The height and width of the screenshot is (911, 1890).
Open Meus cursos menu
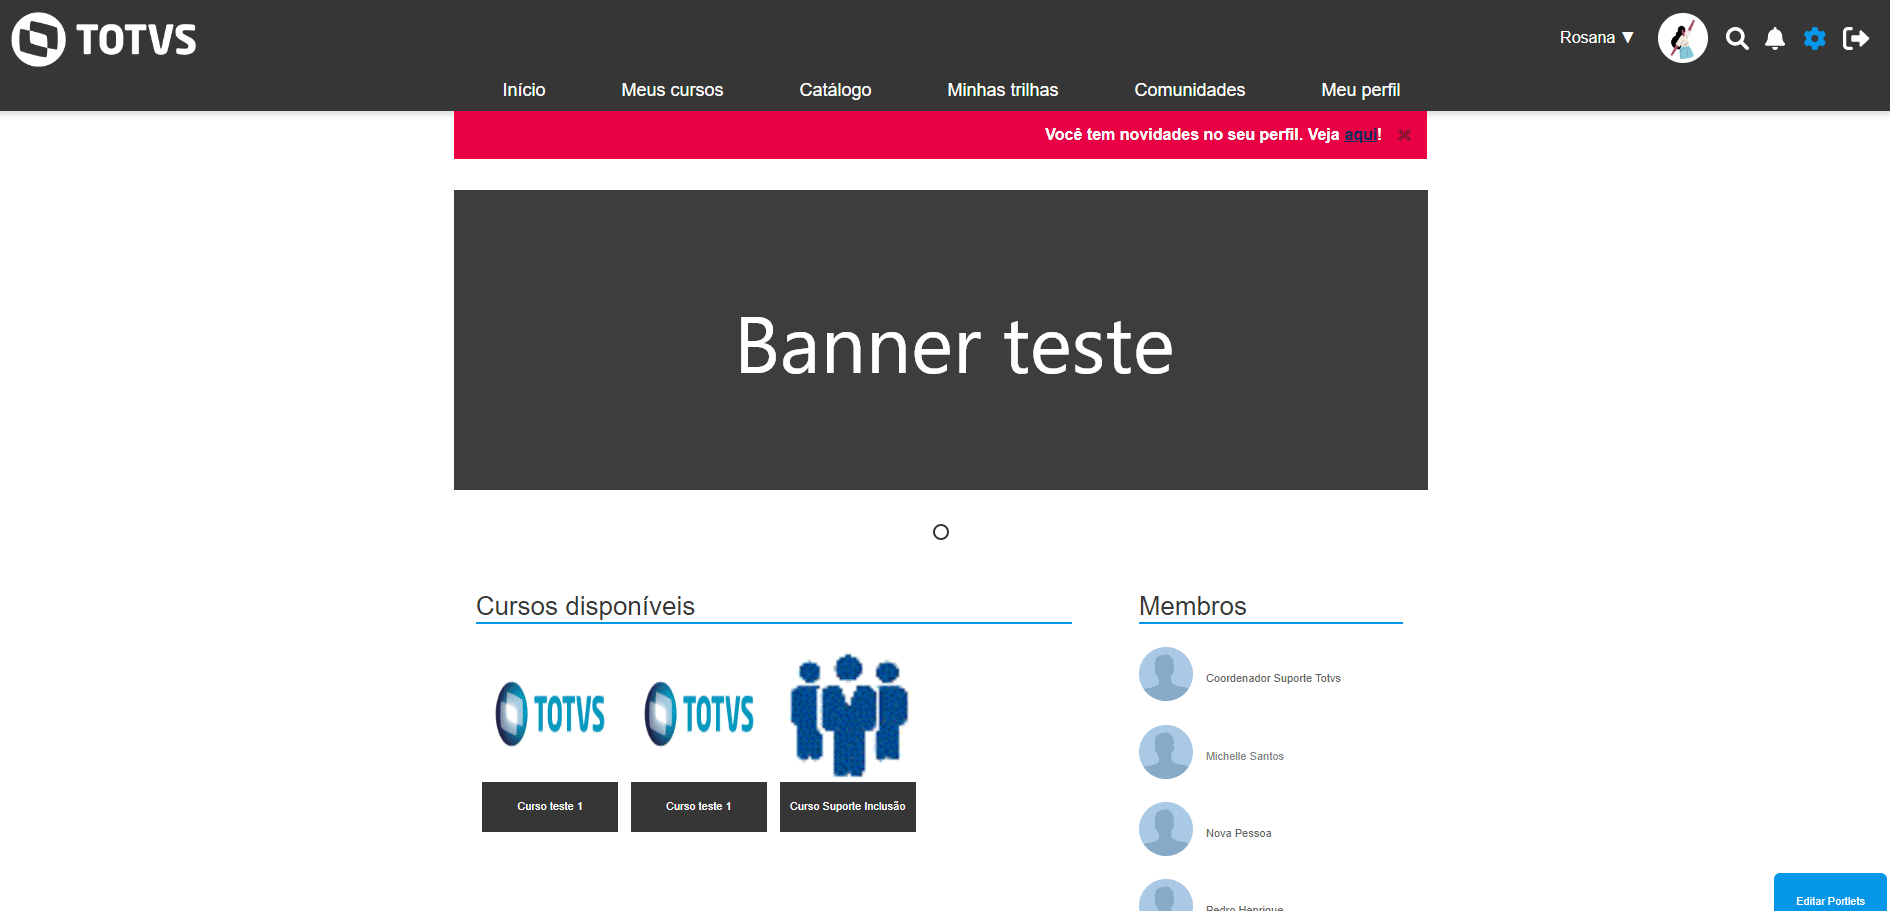tap(672, 90)
